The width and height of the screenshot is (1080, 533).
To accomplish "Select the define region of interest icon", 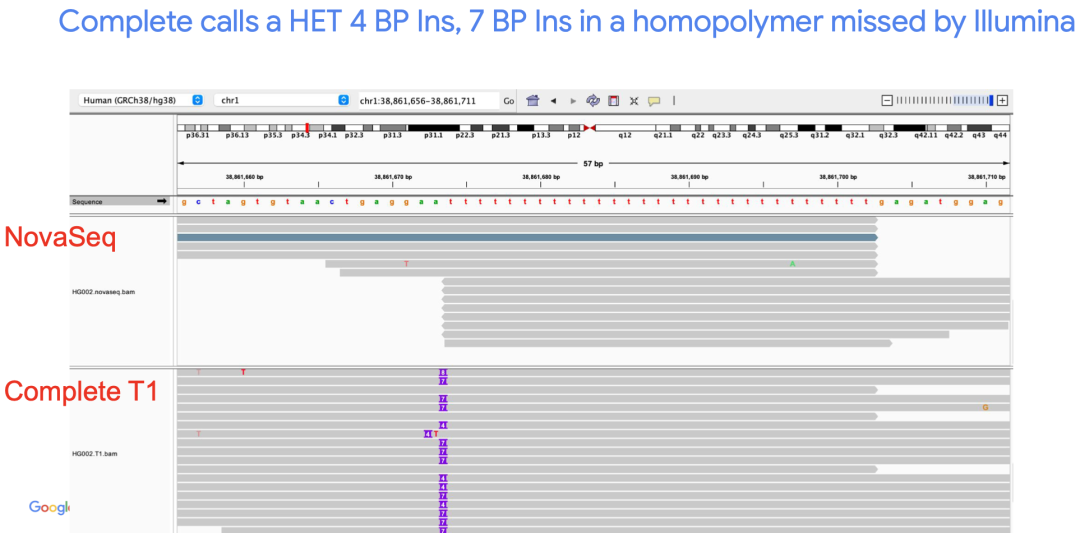I will [614, 101].
